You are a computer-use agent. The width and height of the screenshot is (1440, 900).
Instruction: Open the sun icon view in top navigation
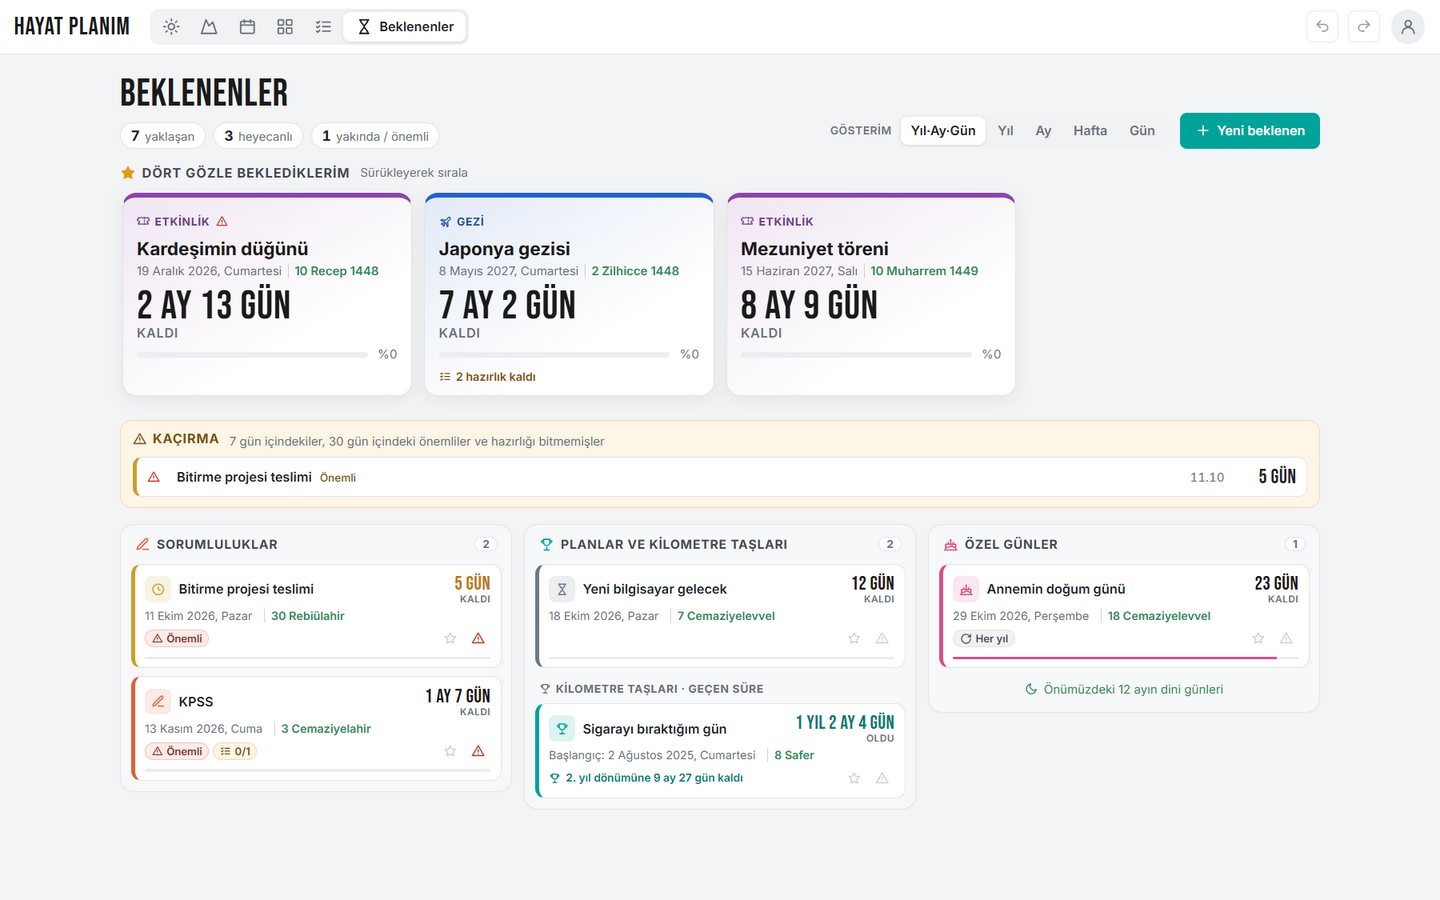pos(171,27)
